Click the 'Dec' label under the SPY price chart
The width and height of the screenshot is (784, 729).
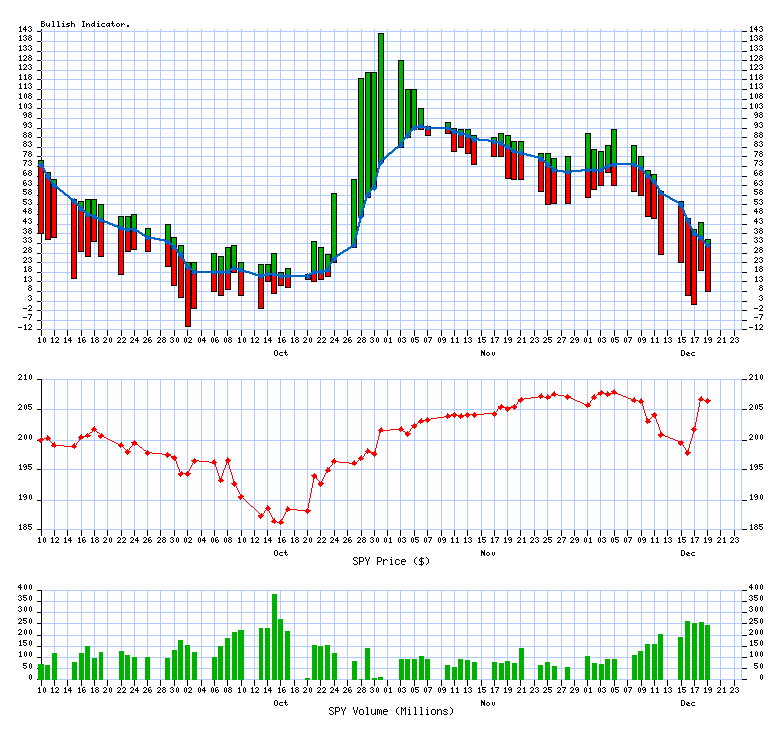(688, 552)
